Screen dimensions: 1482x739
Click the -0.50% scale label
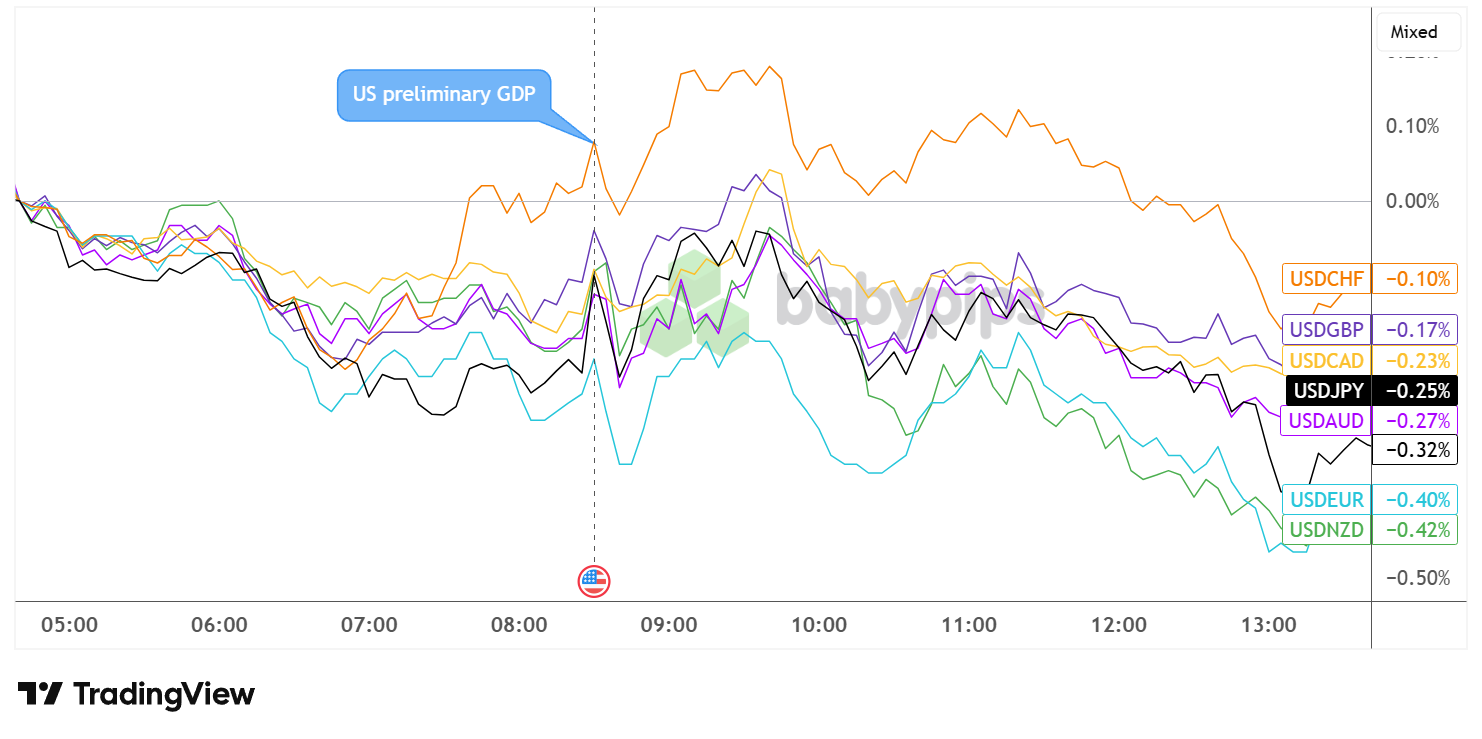pos(1412,578)
